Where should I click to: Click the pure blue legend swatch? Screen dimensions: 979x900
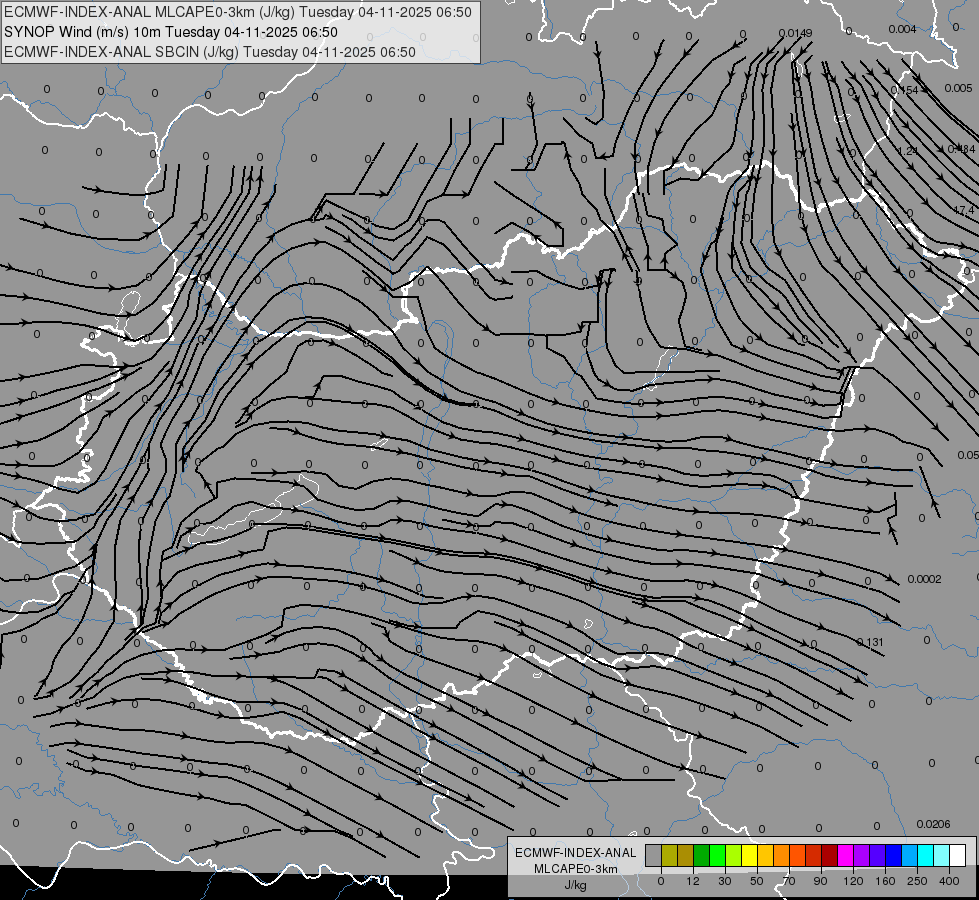click(x=893, y=855)
